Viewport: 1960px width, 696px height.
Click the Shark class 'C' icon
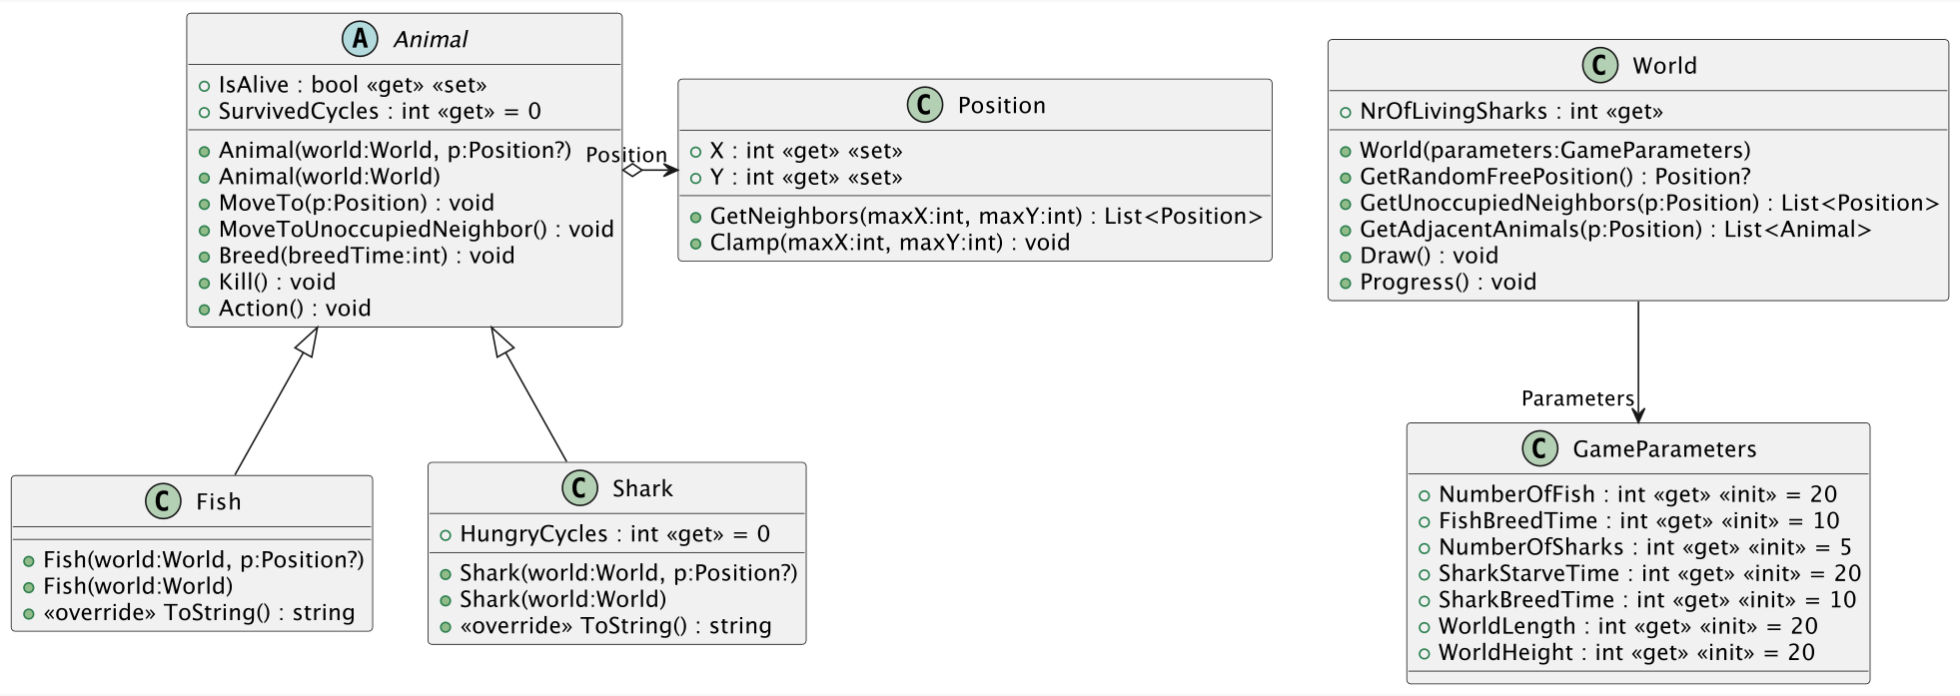tap(579, 488)
